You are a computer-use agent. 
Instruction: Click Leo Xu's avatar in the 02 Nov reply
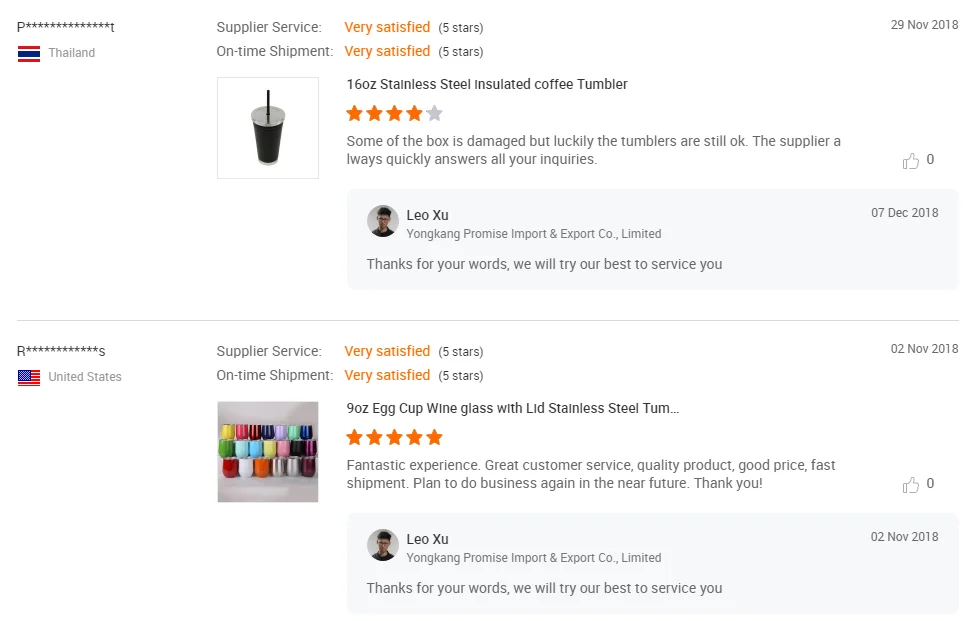point(382,545)
